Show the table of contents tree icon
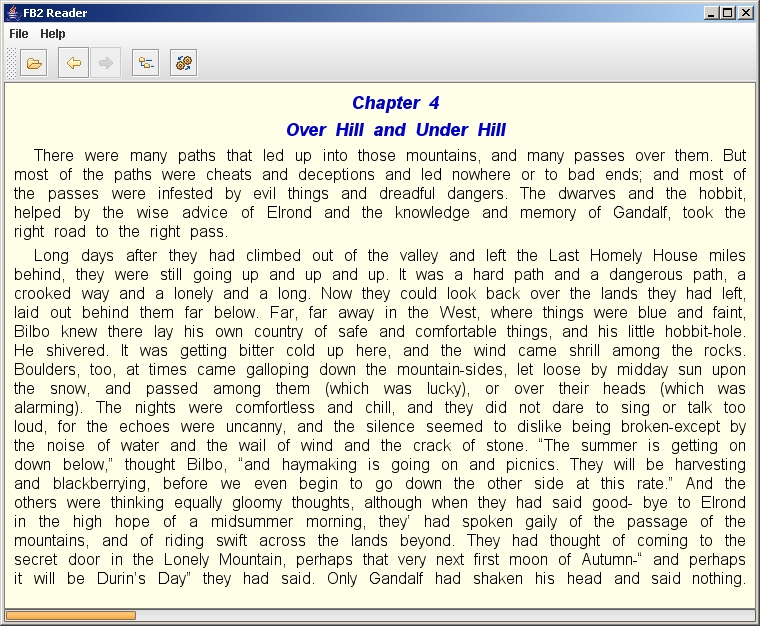This screenshot has width=760, height=626. [x=145, y=63]
